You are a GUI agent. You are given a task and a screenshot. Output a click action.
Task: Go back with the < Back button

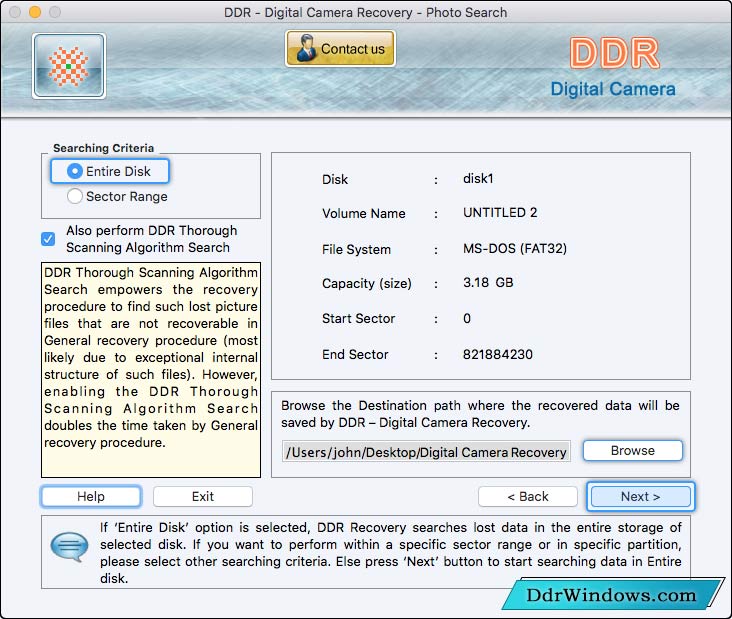tap(528, 496)
